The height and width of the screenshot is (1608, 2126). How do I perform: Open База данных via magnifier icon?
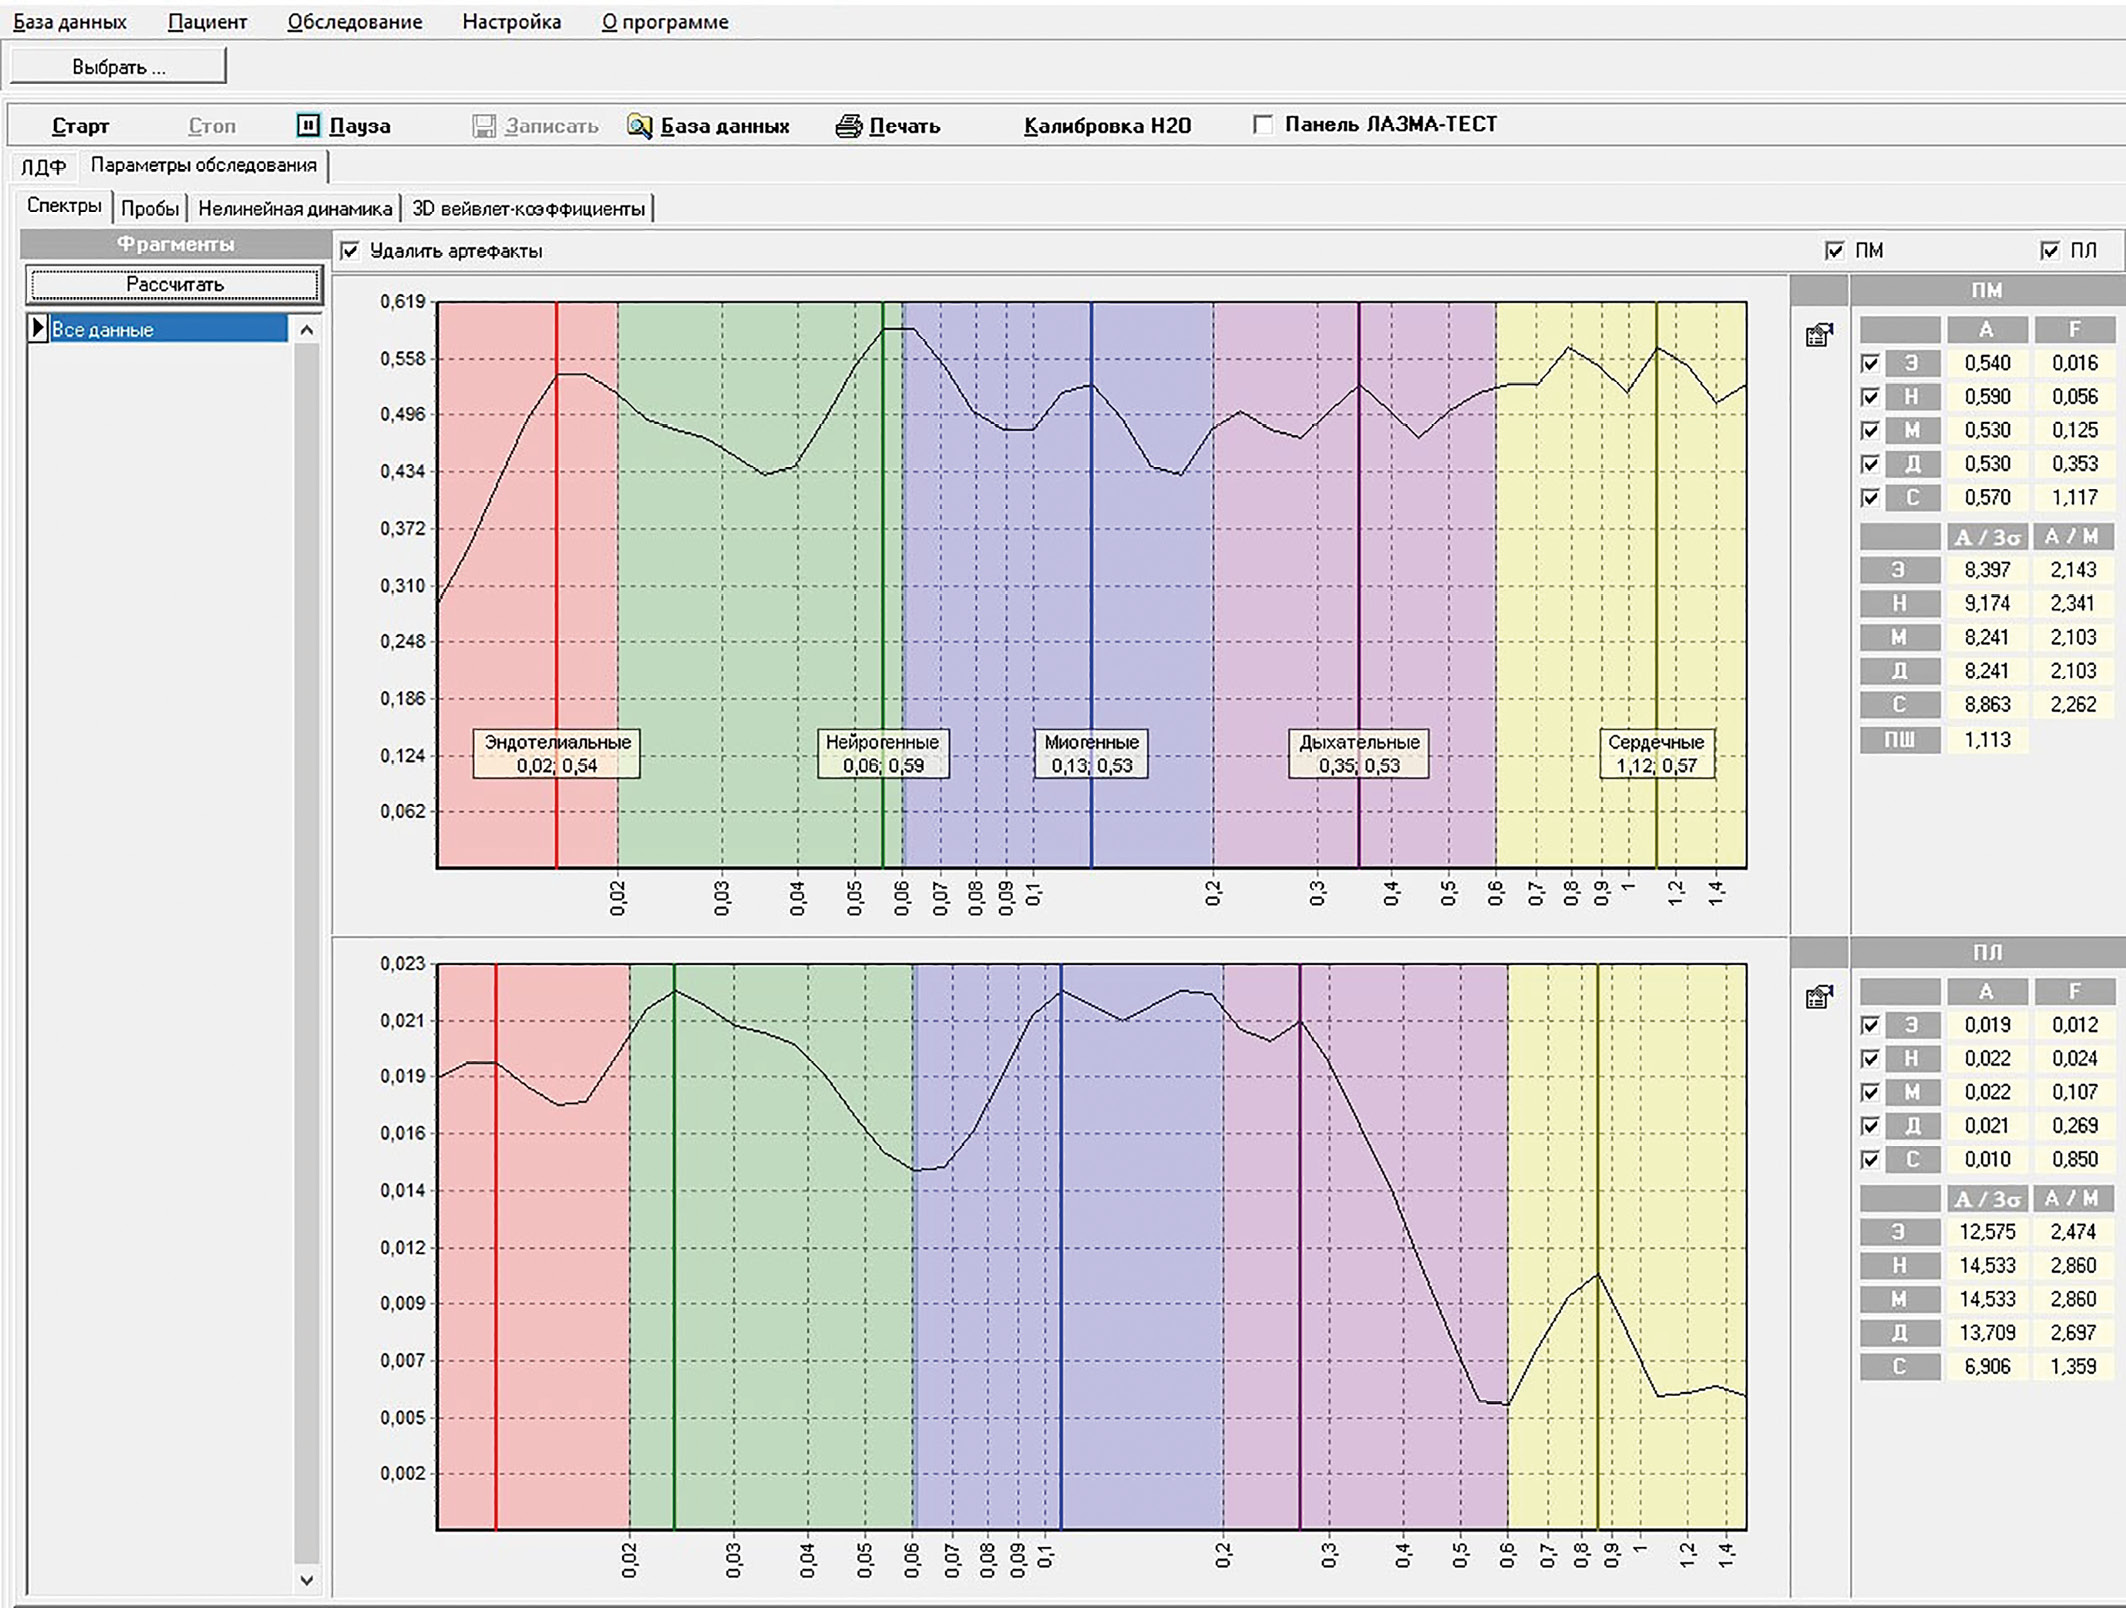coord(640,126)
